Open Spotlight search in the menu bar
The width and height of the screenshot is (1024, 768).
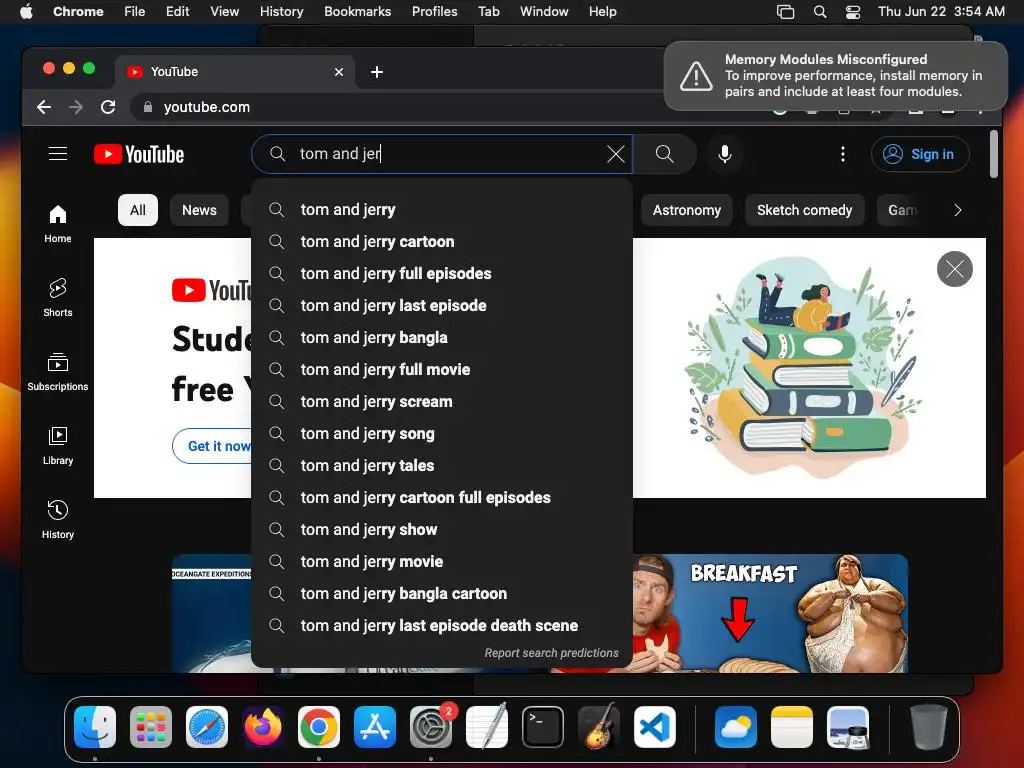820,12
